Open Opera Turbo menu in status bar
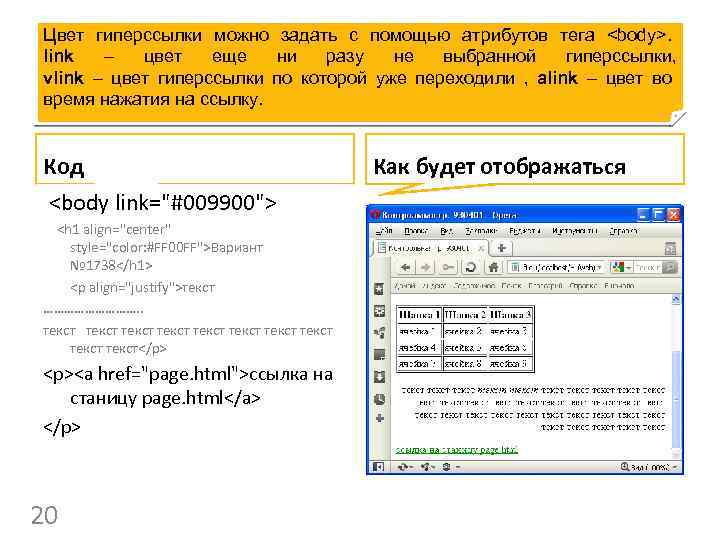 [449, 467]
